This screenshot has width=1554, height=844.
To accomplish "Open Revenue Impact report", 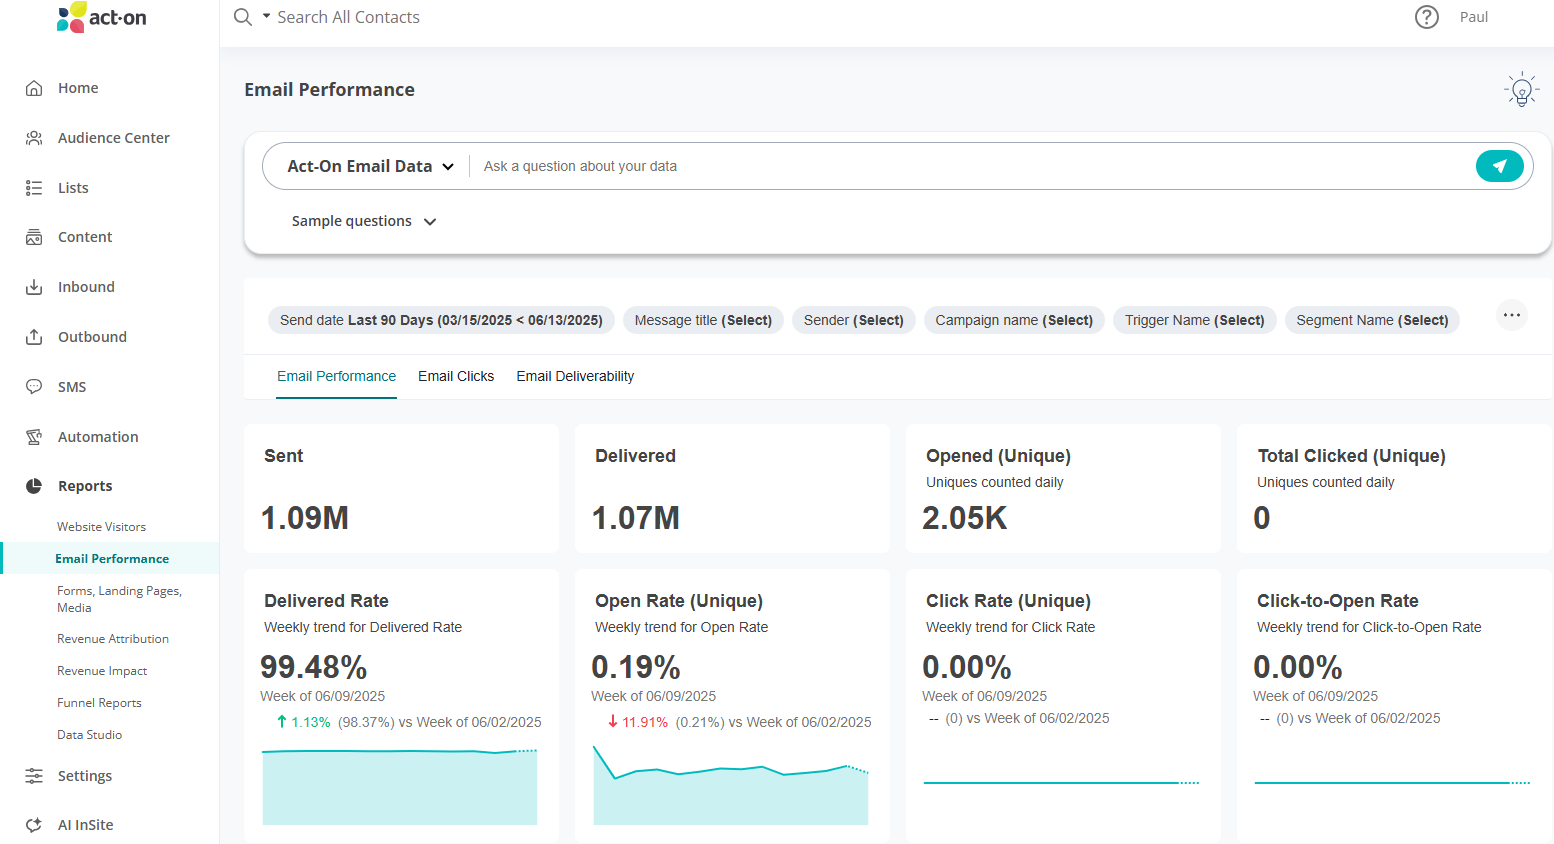I will [102, 671].
